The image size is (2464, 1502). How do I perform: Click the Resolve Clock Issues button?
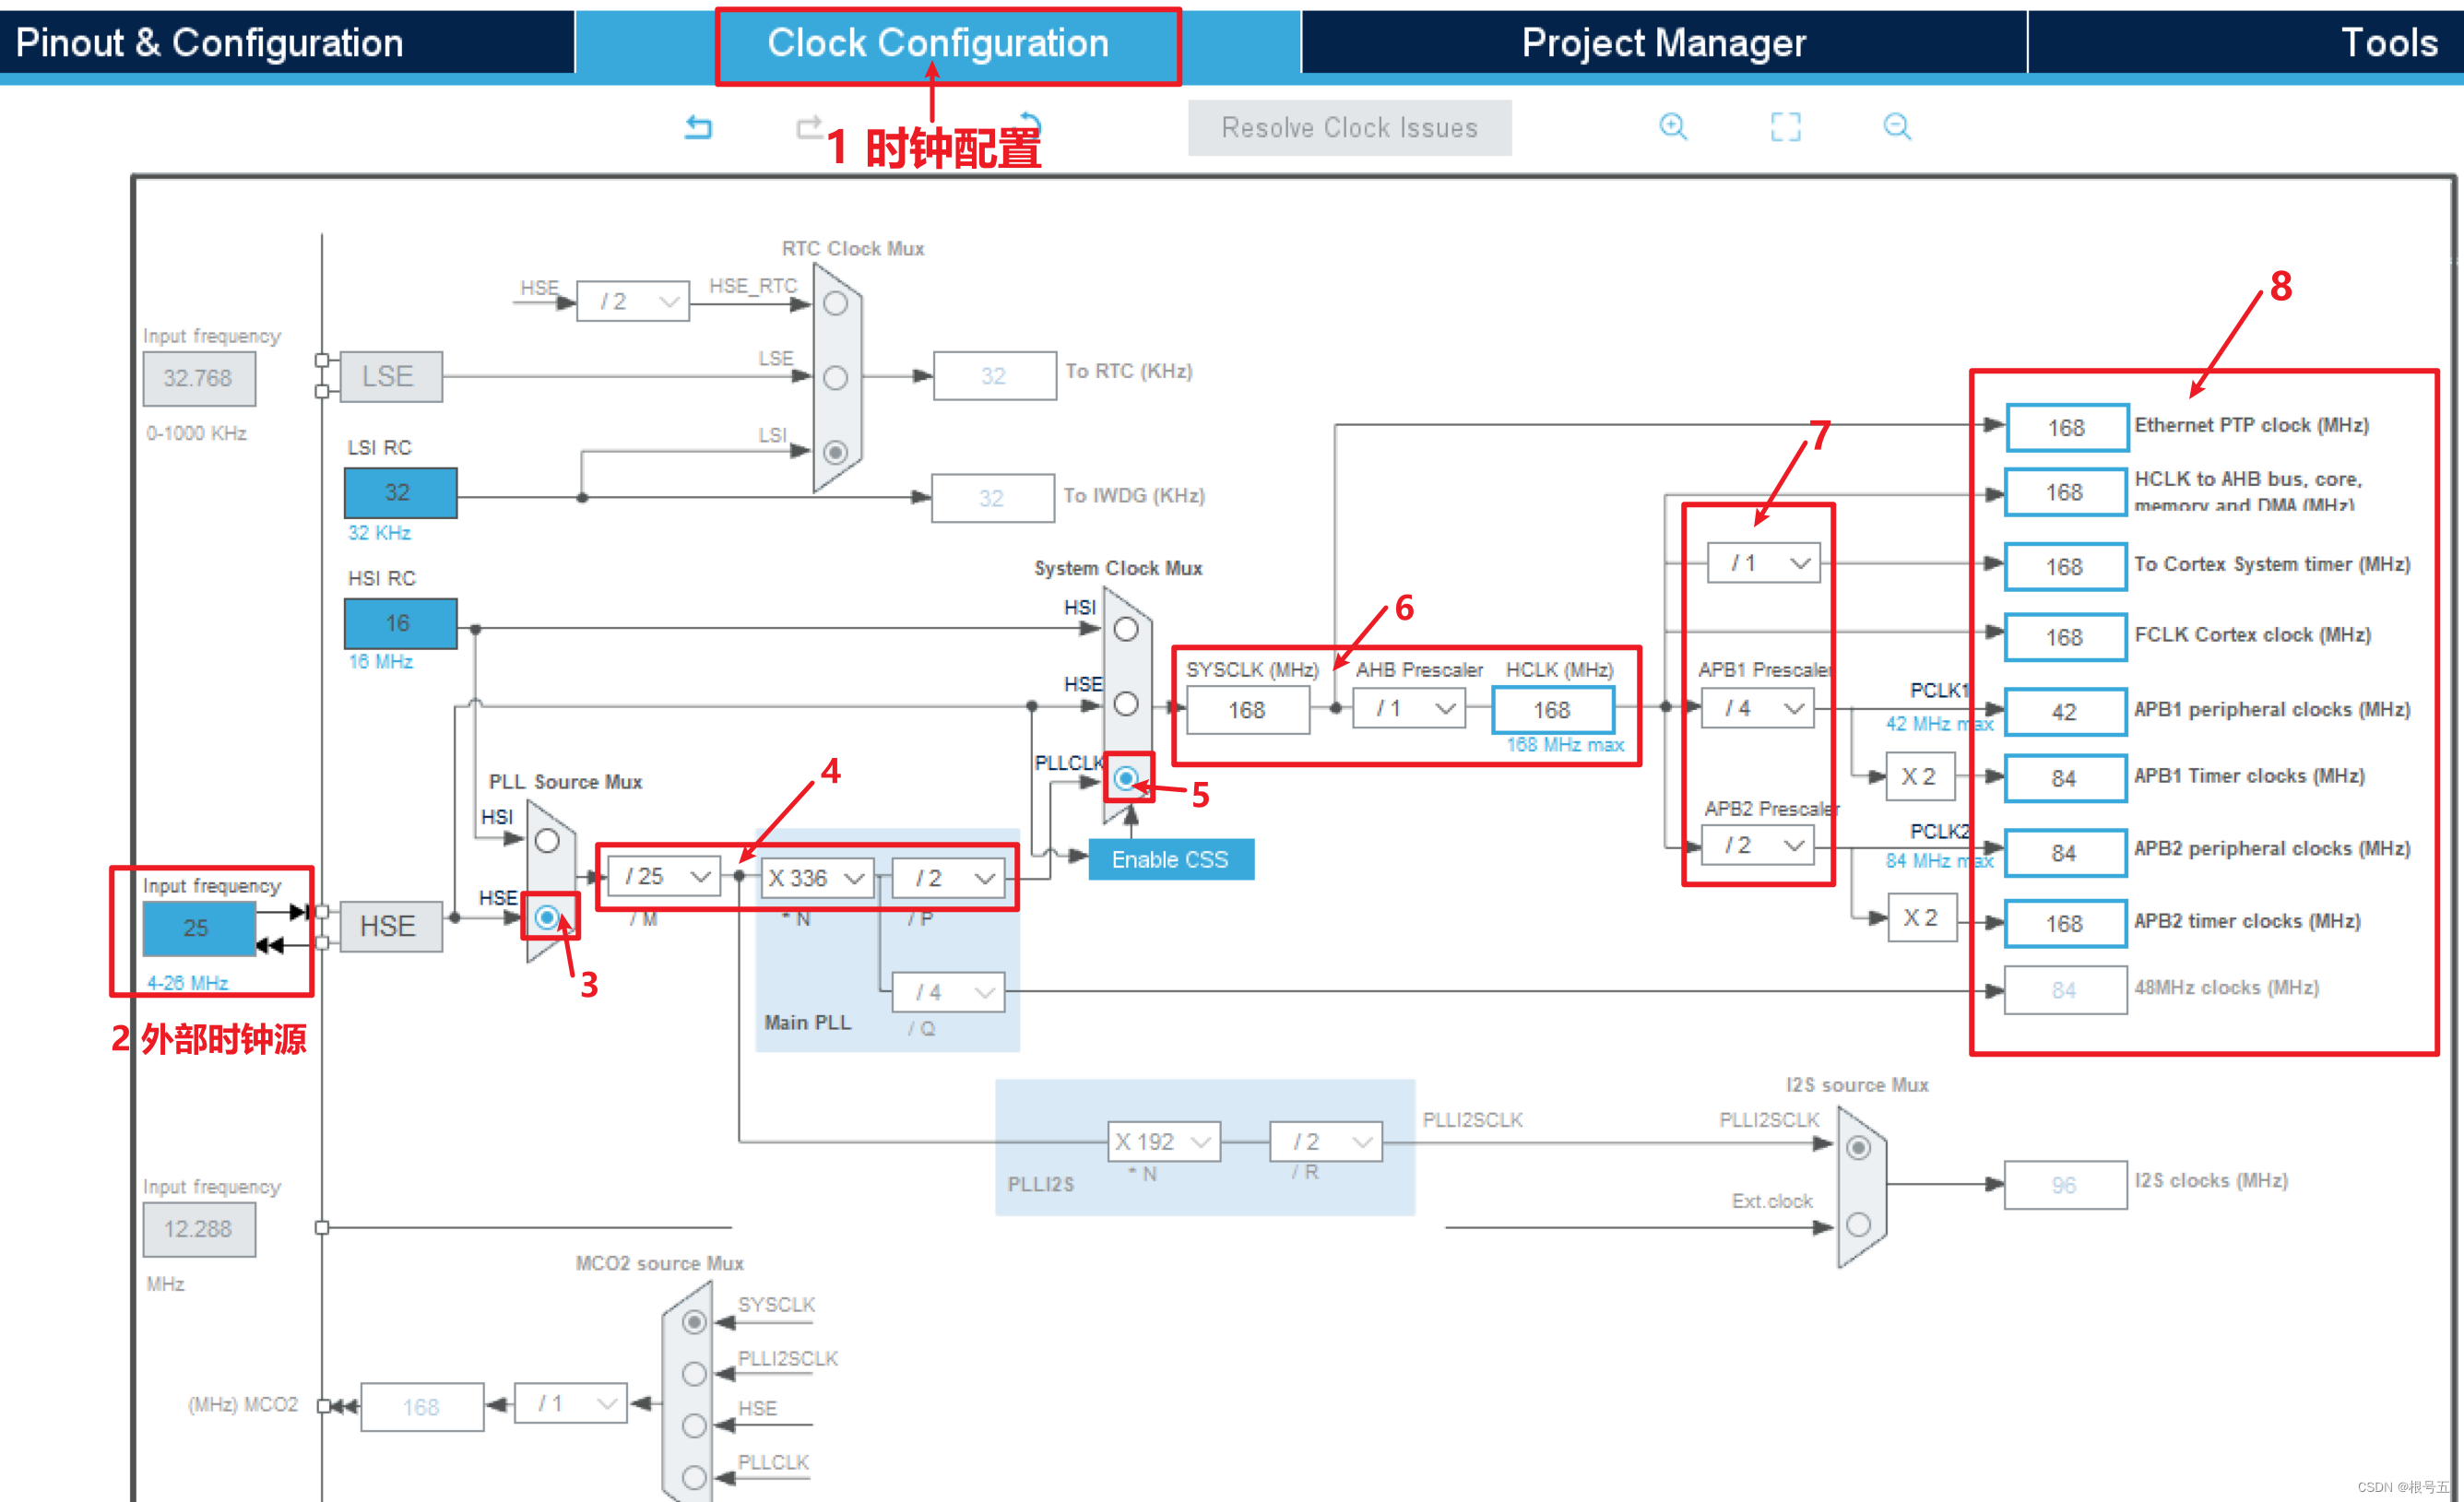pos(1349,128)
